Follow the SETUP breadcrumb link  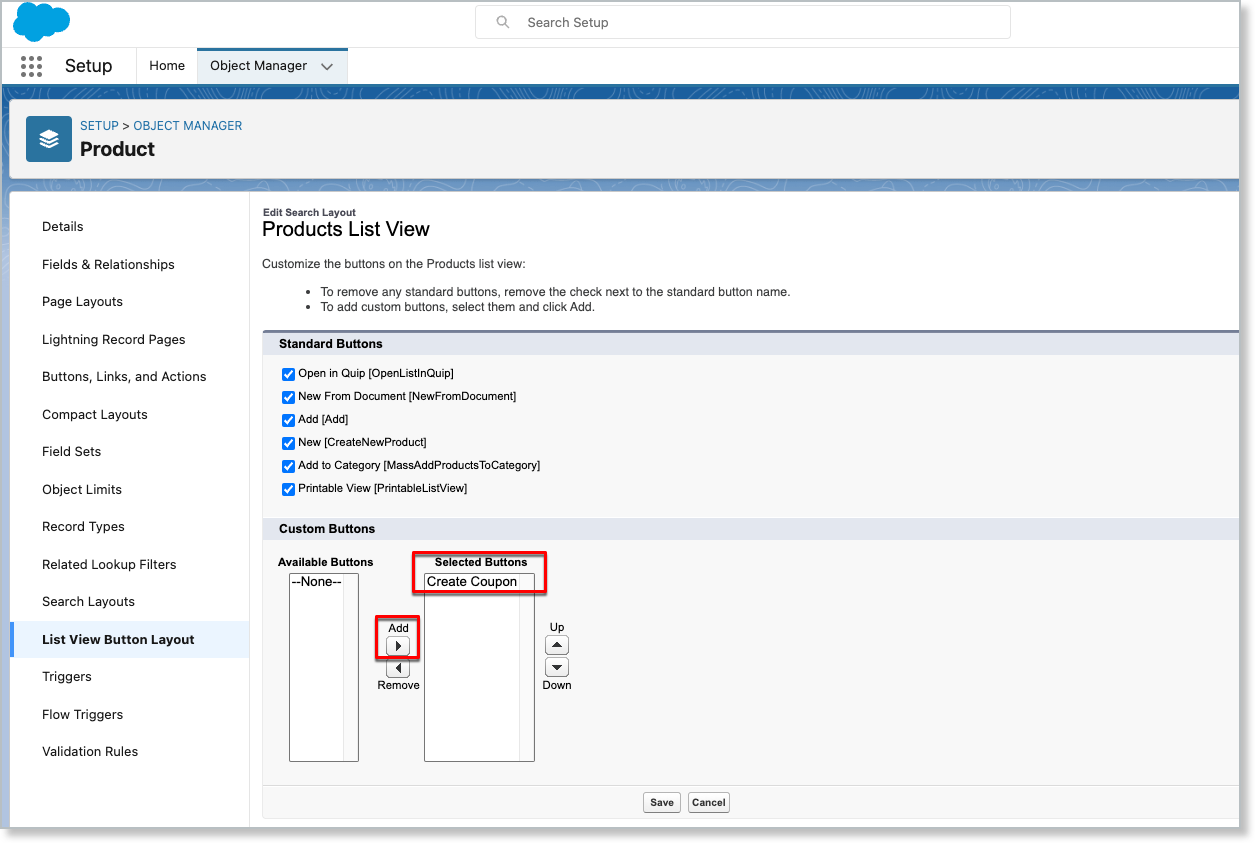[99, 126]
